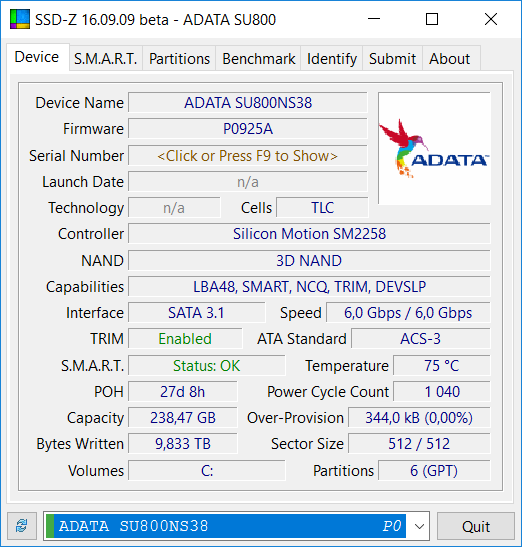Open the Identify tab
This screenshot has width=522, height=547.
pyautogui.click(x=332, y=59)
